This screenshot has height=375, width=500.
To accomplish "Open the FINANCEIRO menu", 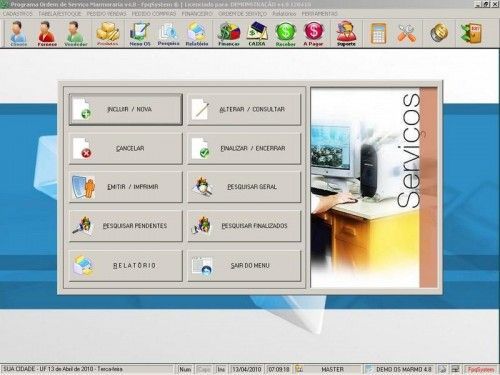I will click(197, 14).
